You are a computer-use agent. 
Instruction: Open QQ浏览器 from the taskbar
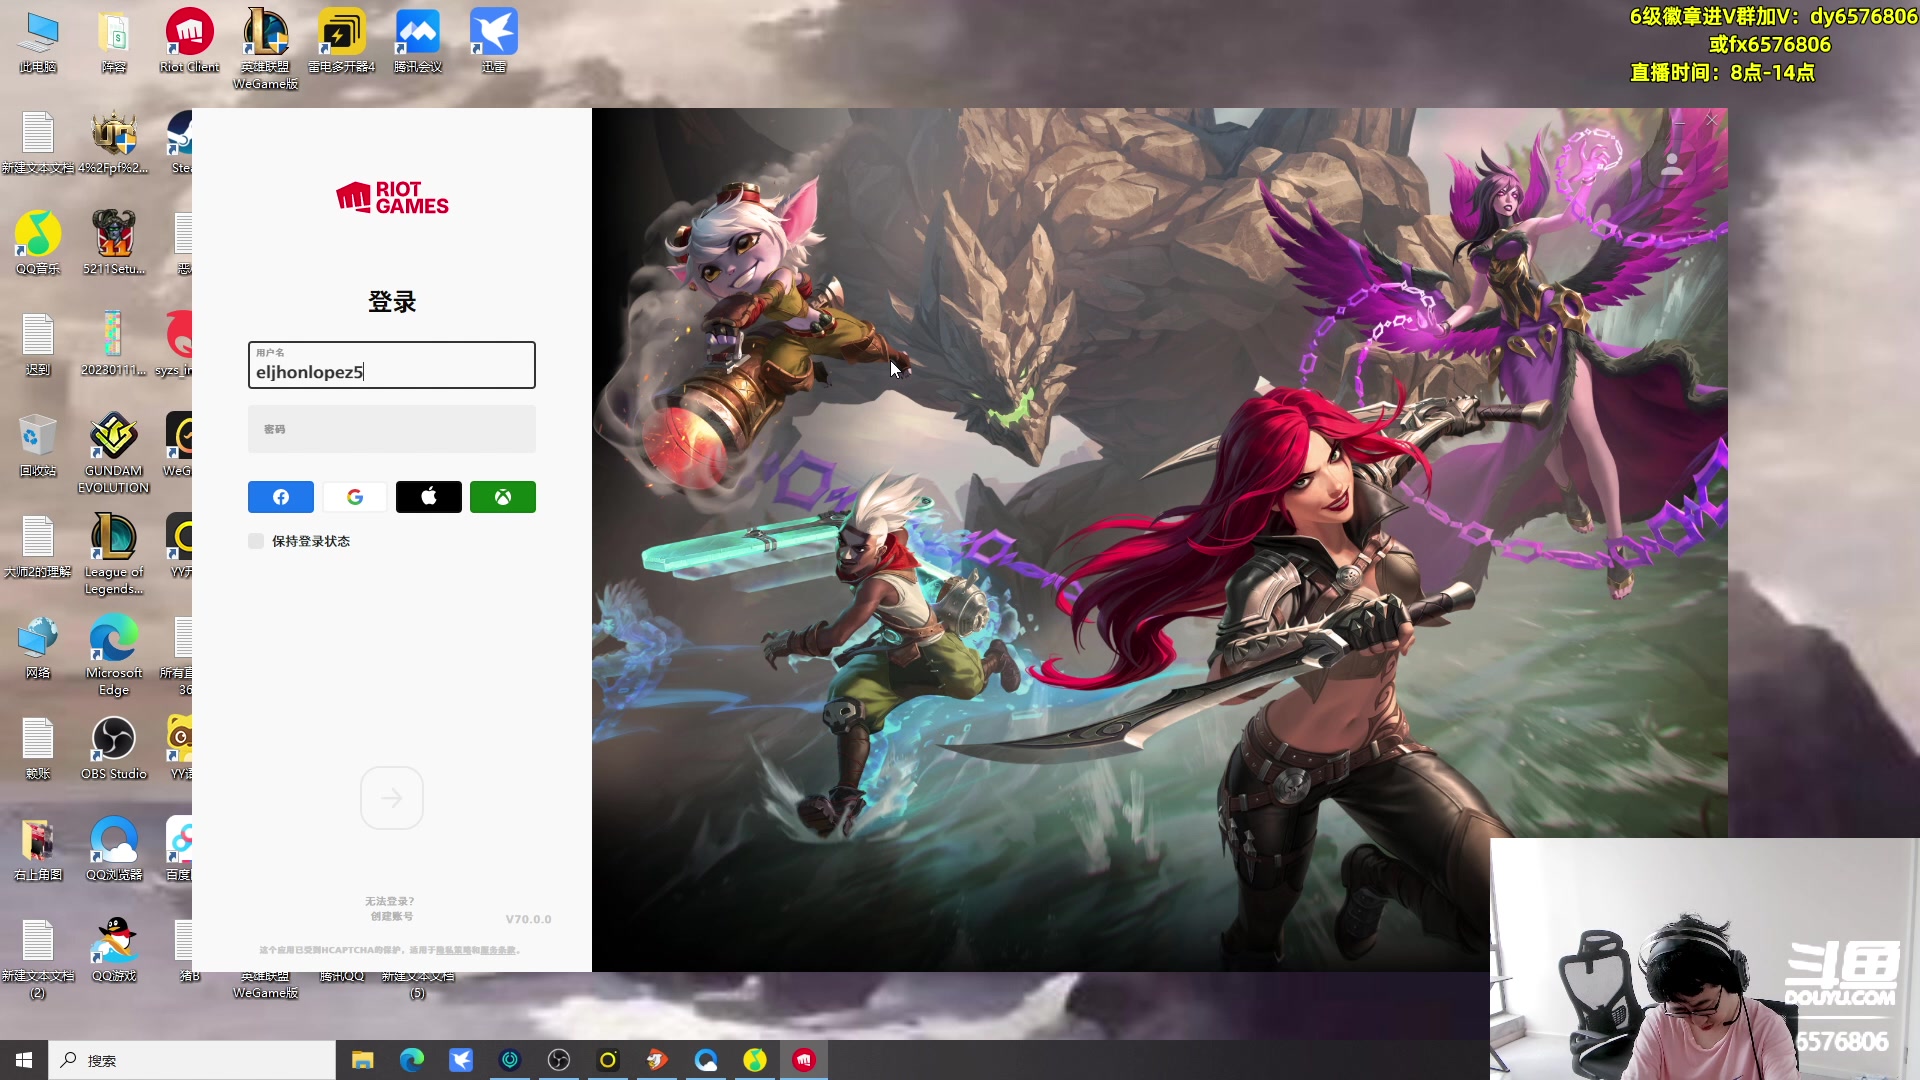pyautogui.click(x=706, y=1060)
